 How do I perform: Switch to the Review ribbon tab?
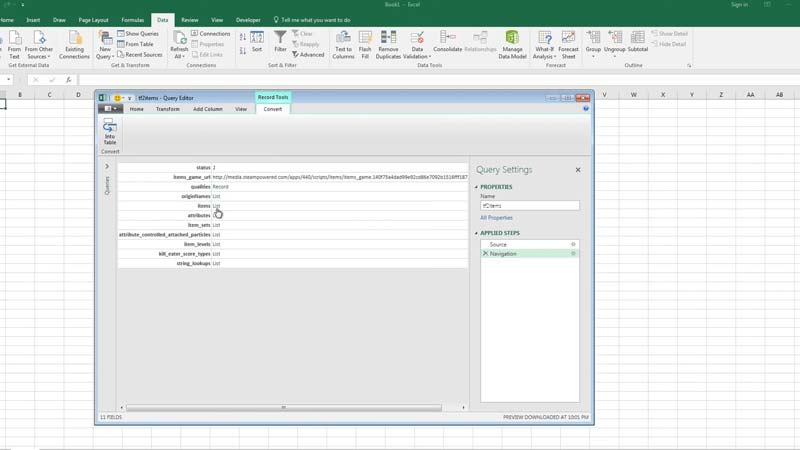(x=190, y=20)
